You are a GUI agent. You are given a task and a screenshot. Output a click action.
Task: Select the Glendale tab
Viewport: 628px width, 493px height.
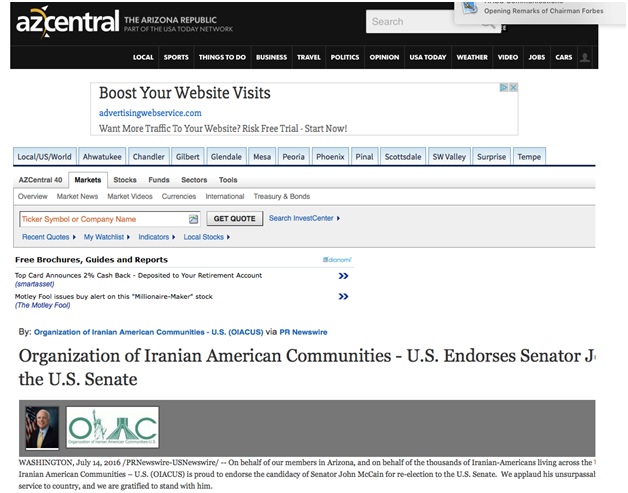[226, 157]
